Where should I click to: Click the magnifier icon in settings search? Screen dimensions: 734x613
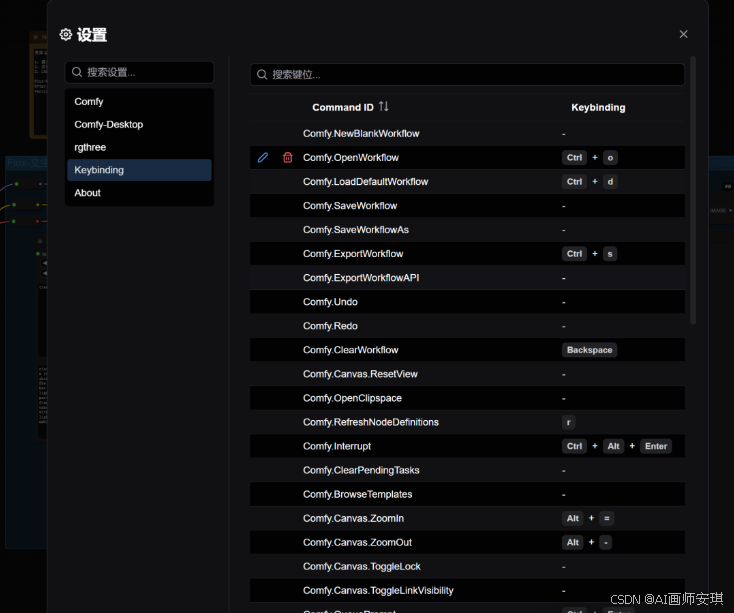pos(77,72)
